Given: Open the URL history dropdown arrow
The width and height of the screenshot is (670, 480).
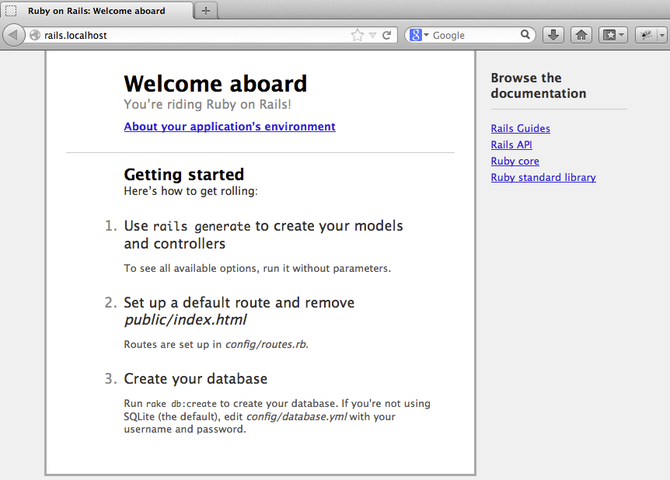Looking at the screenshot, I should pyautogui.click(x=373, y=35).
